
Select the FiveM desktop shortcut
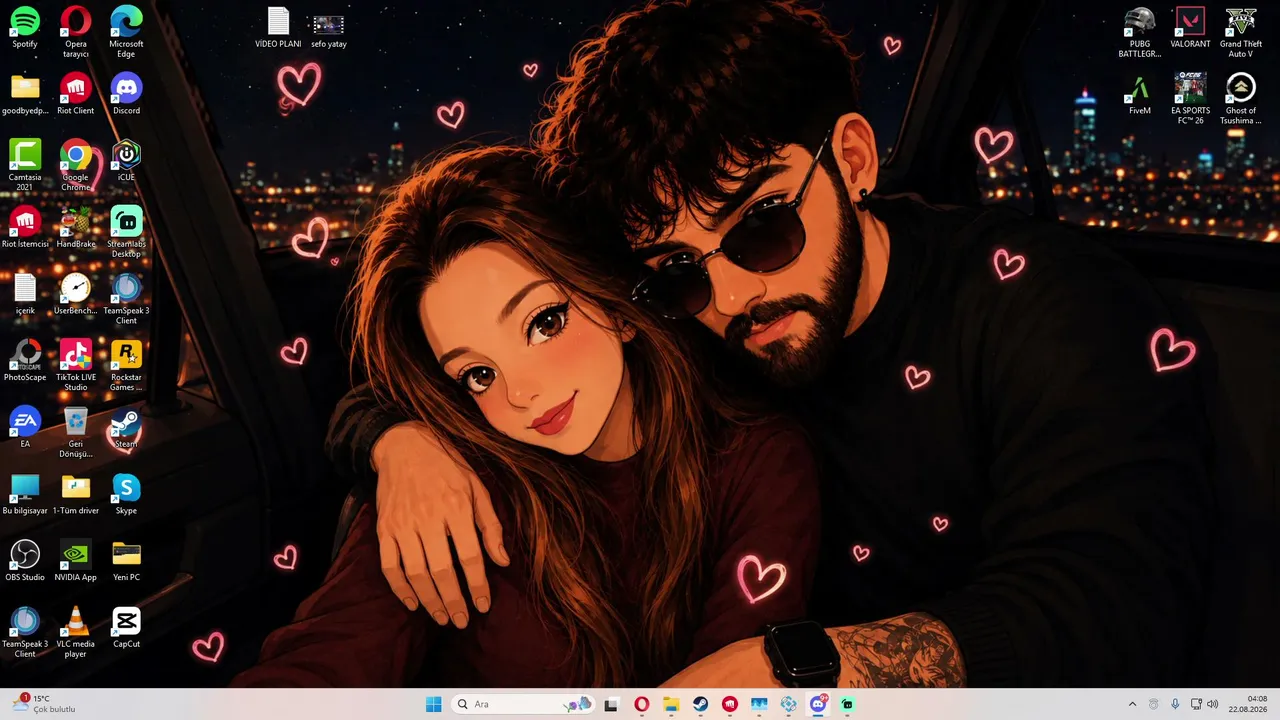click(x=1140, y=94)
